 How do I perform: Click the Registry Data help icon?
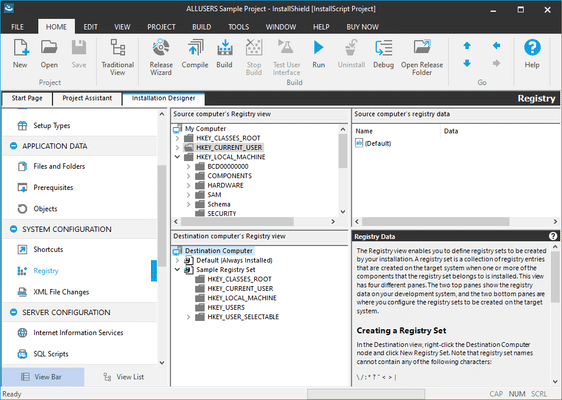553,236
